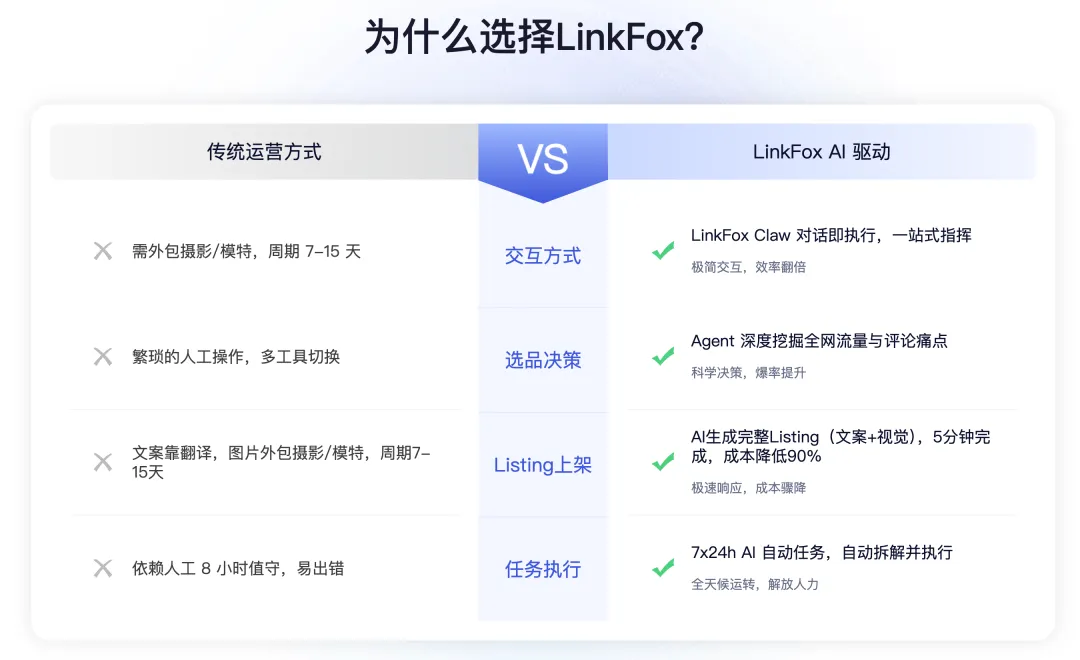The width and height of the screenshot is (1080, 660).
Task: Click the green checkmark beside AI生成完整Listing
Action: (x=663, y=462)
